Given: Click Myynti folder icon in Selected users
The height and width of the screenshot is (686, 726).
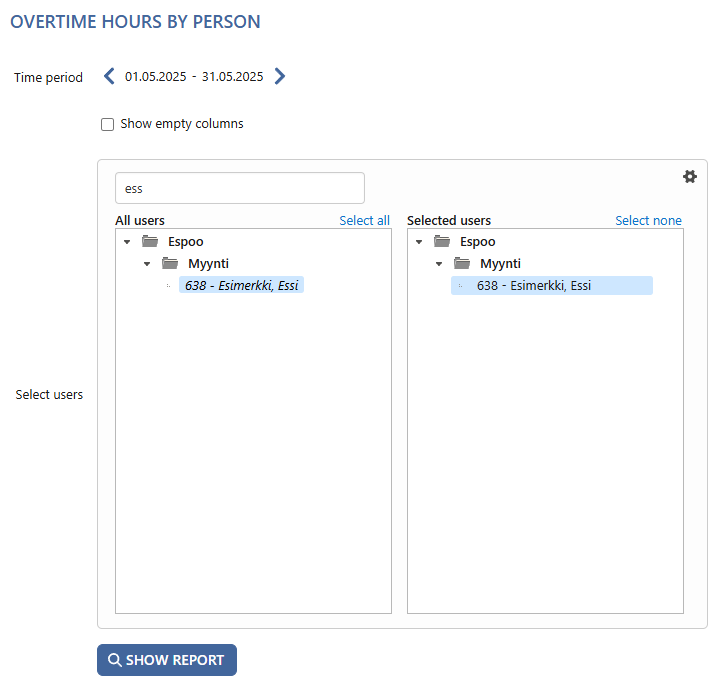Looking at the screenshot, I should (462, 263).
